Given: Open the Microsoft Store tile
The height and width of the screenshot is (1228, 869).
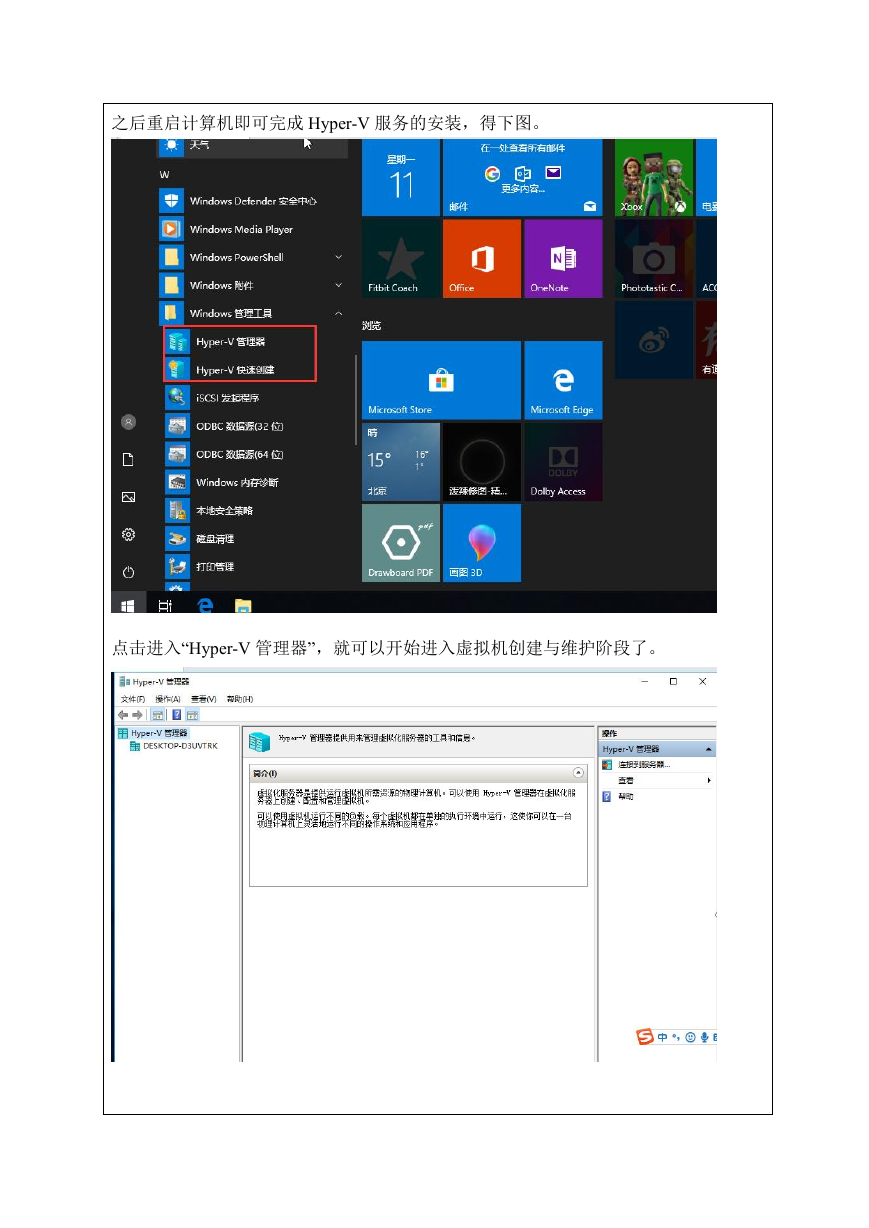Looking at the screenshot, I should click(441, 380).
